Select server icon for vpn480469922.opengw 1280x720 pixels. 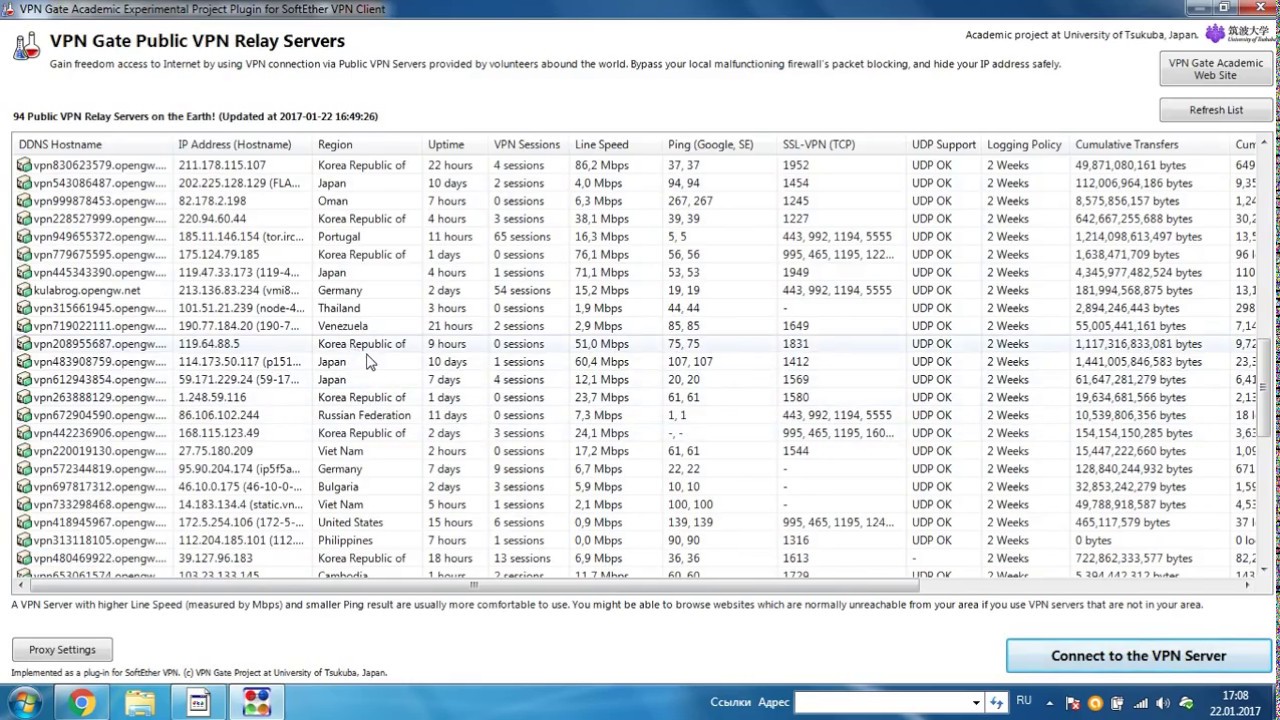coord(24,558)
